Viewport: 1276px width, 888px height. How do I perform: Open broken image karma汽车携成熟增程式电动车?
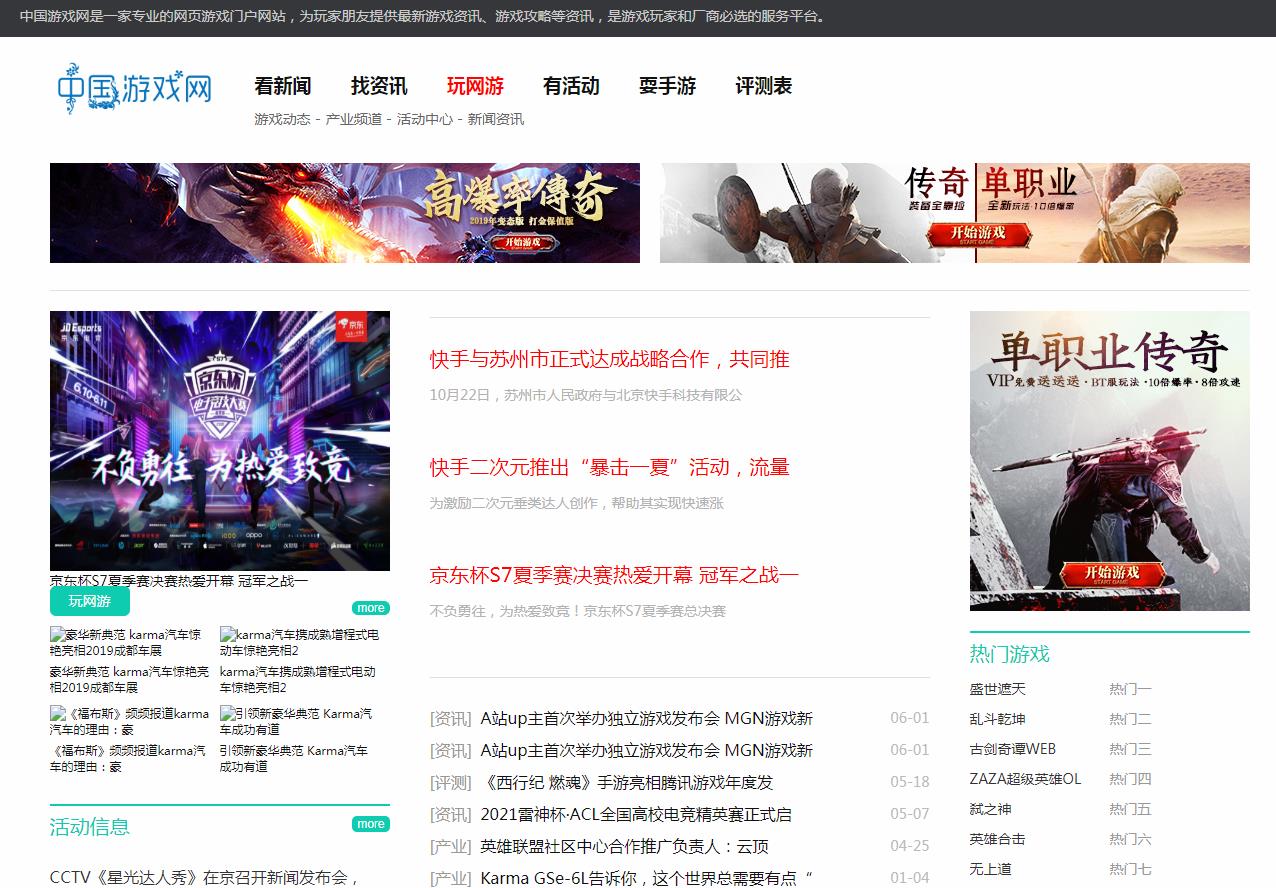click(300, 642)
